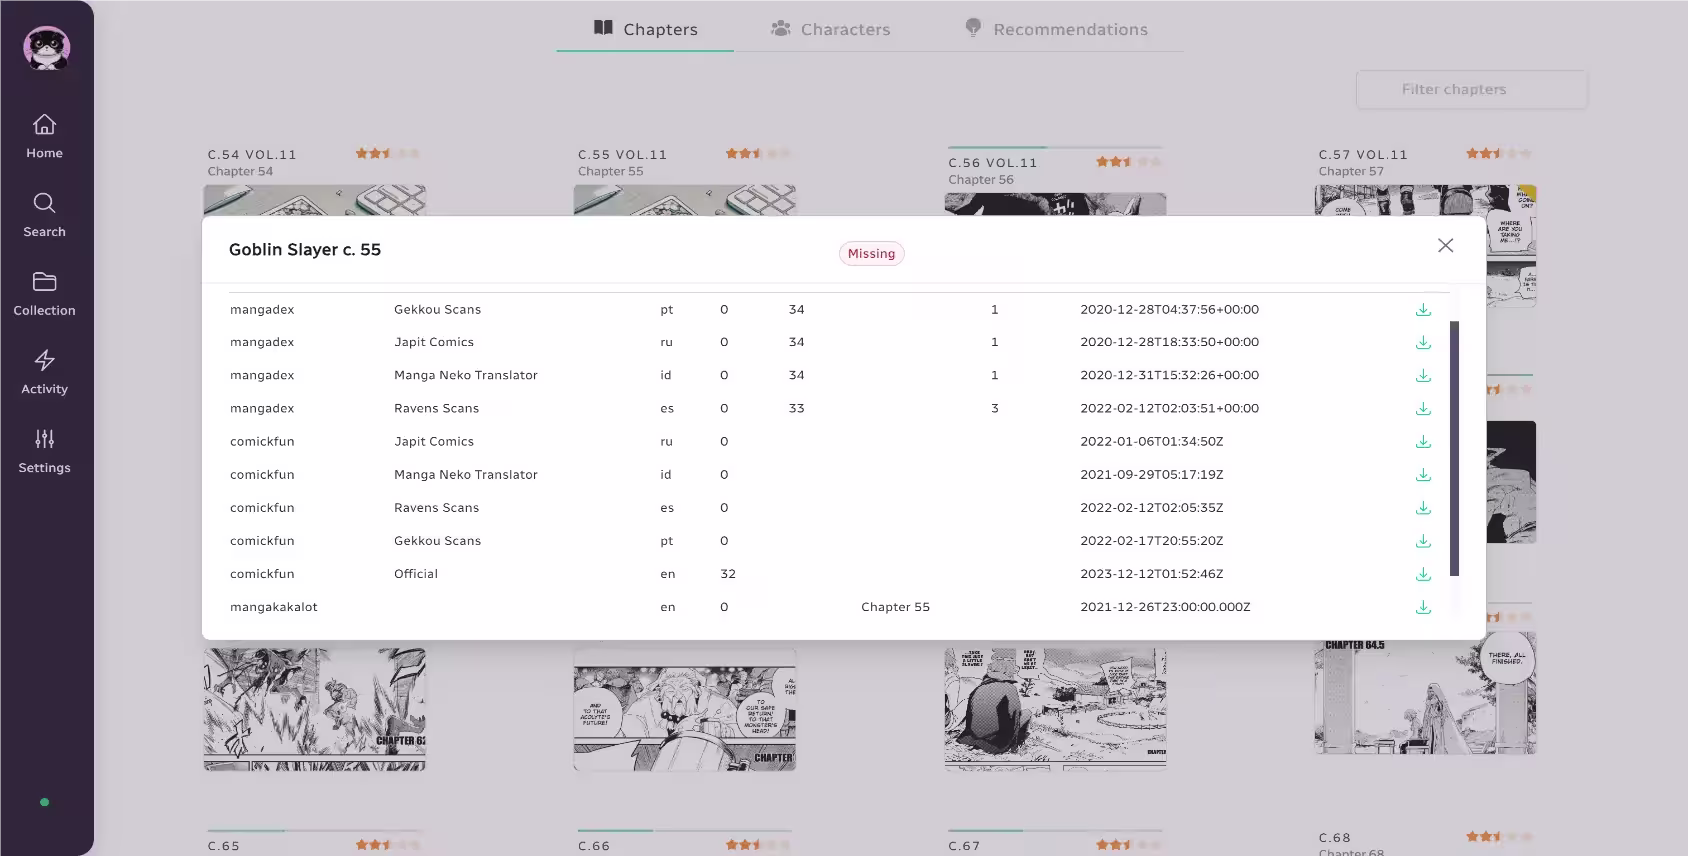This screenshot has height=856, width=1688.
Task: Click the C.68 chapter label
Action: pyautogui.click(x=1335, y=838)
